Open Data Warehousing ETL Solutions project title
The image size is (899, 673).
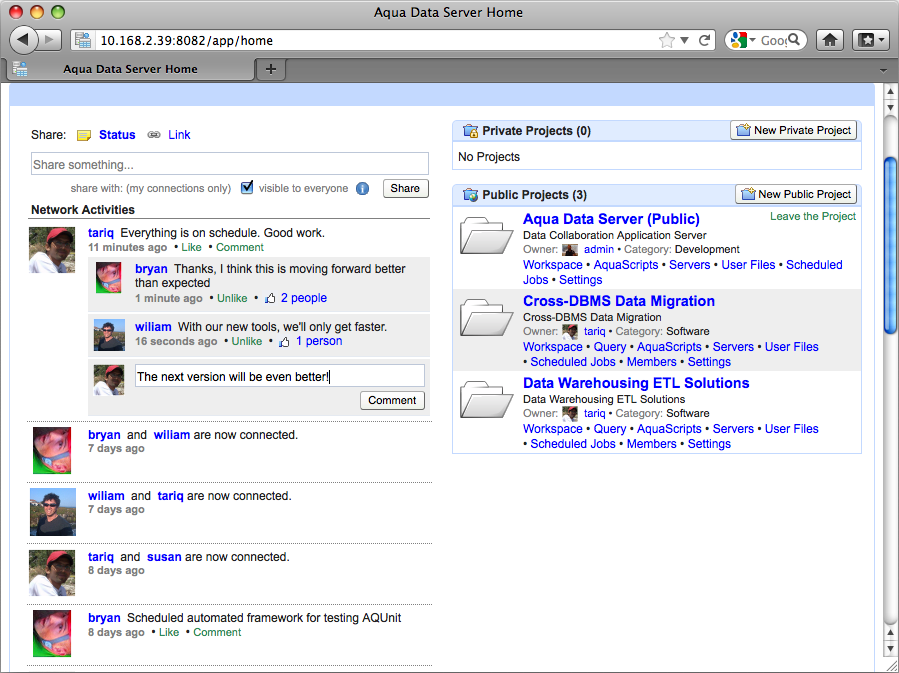click(x=636, y=383)
